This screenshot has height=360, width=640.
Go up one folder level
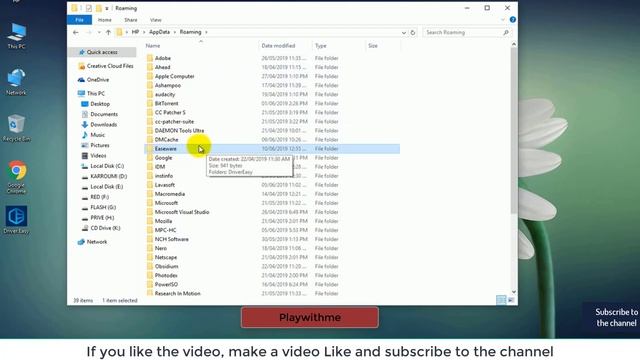tap(108, 32)
